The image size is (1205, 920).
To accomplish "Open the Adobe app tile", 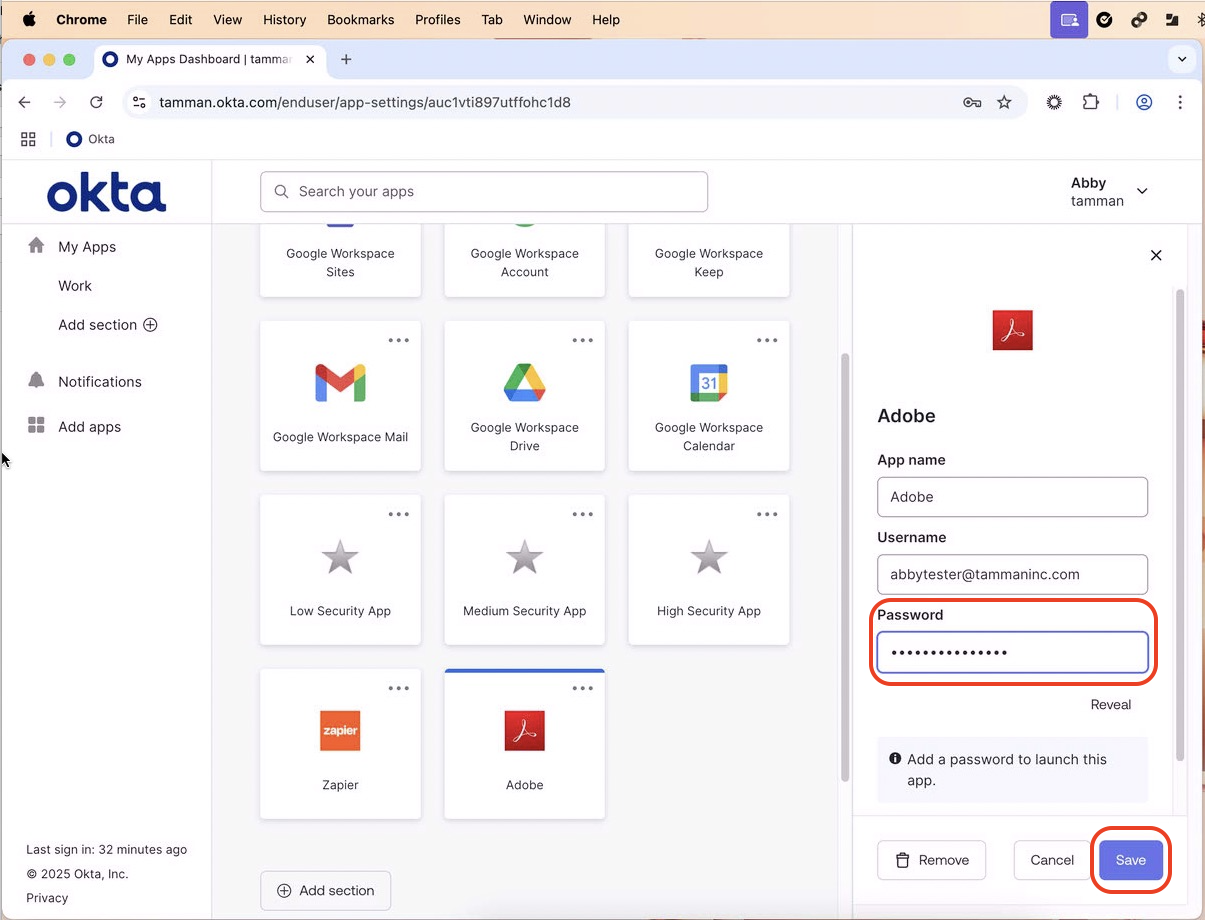I will click(x=524, y=744).
